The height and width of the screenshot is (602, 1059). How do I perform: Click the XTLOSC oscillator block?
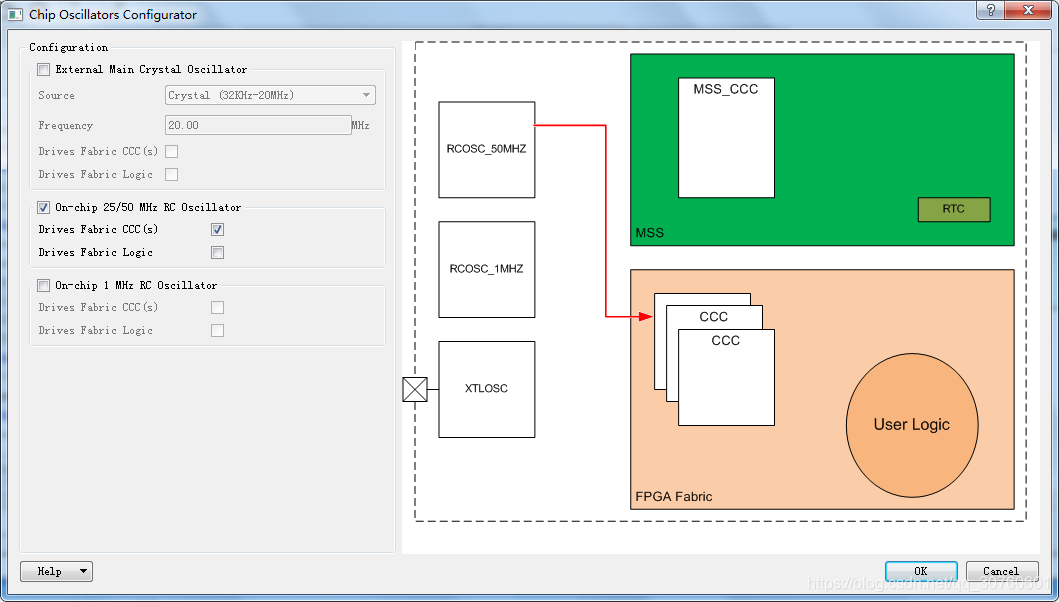pos(486,389)
